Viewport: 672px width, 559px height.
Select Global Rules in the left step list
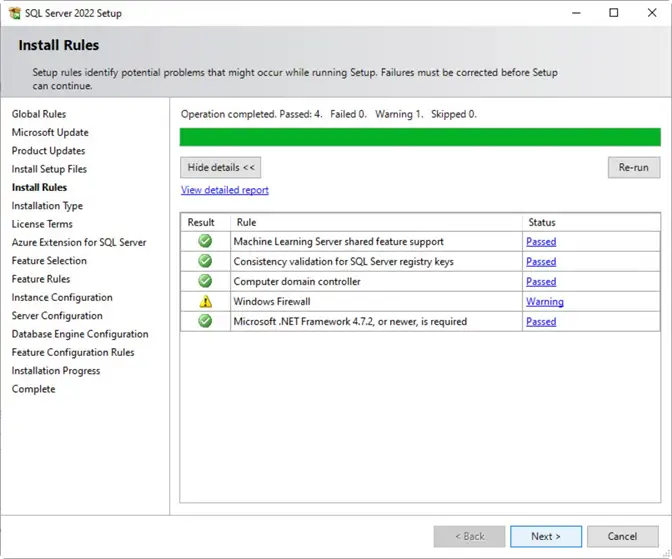[39, 114]
